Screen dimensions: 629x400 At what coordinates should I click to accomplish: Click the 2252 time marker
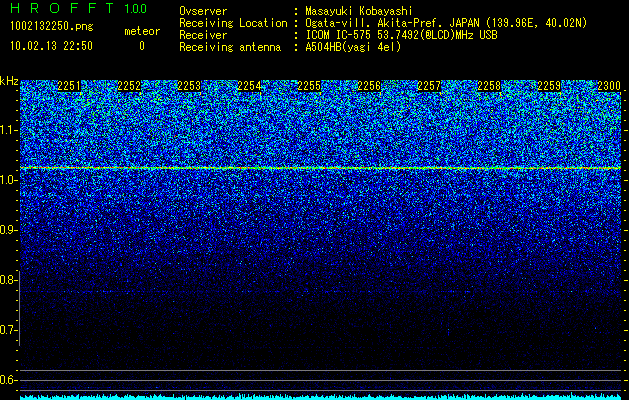[x=129, y=86]
